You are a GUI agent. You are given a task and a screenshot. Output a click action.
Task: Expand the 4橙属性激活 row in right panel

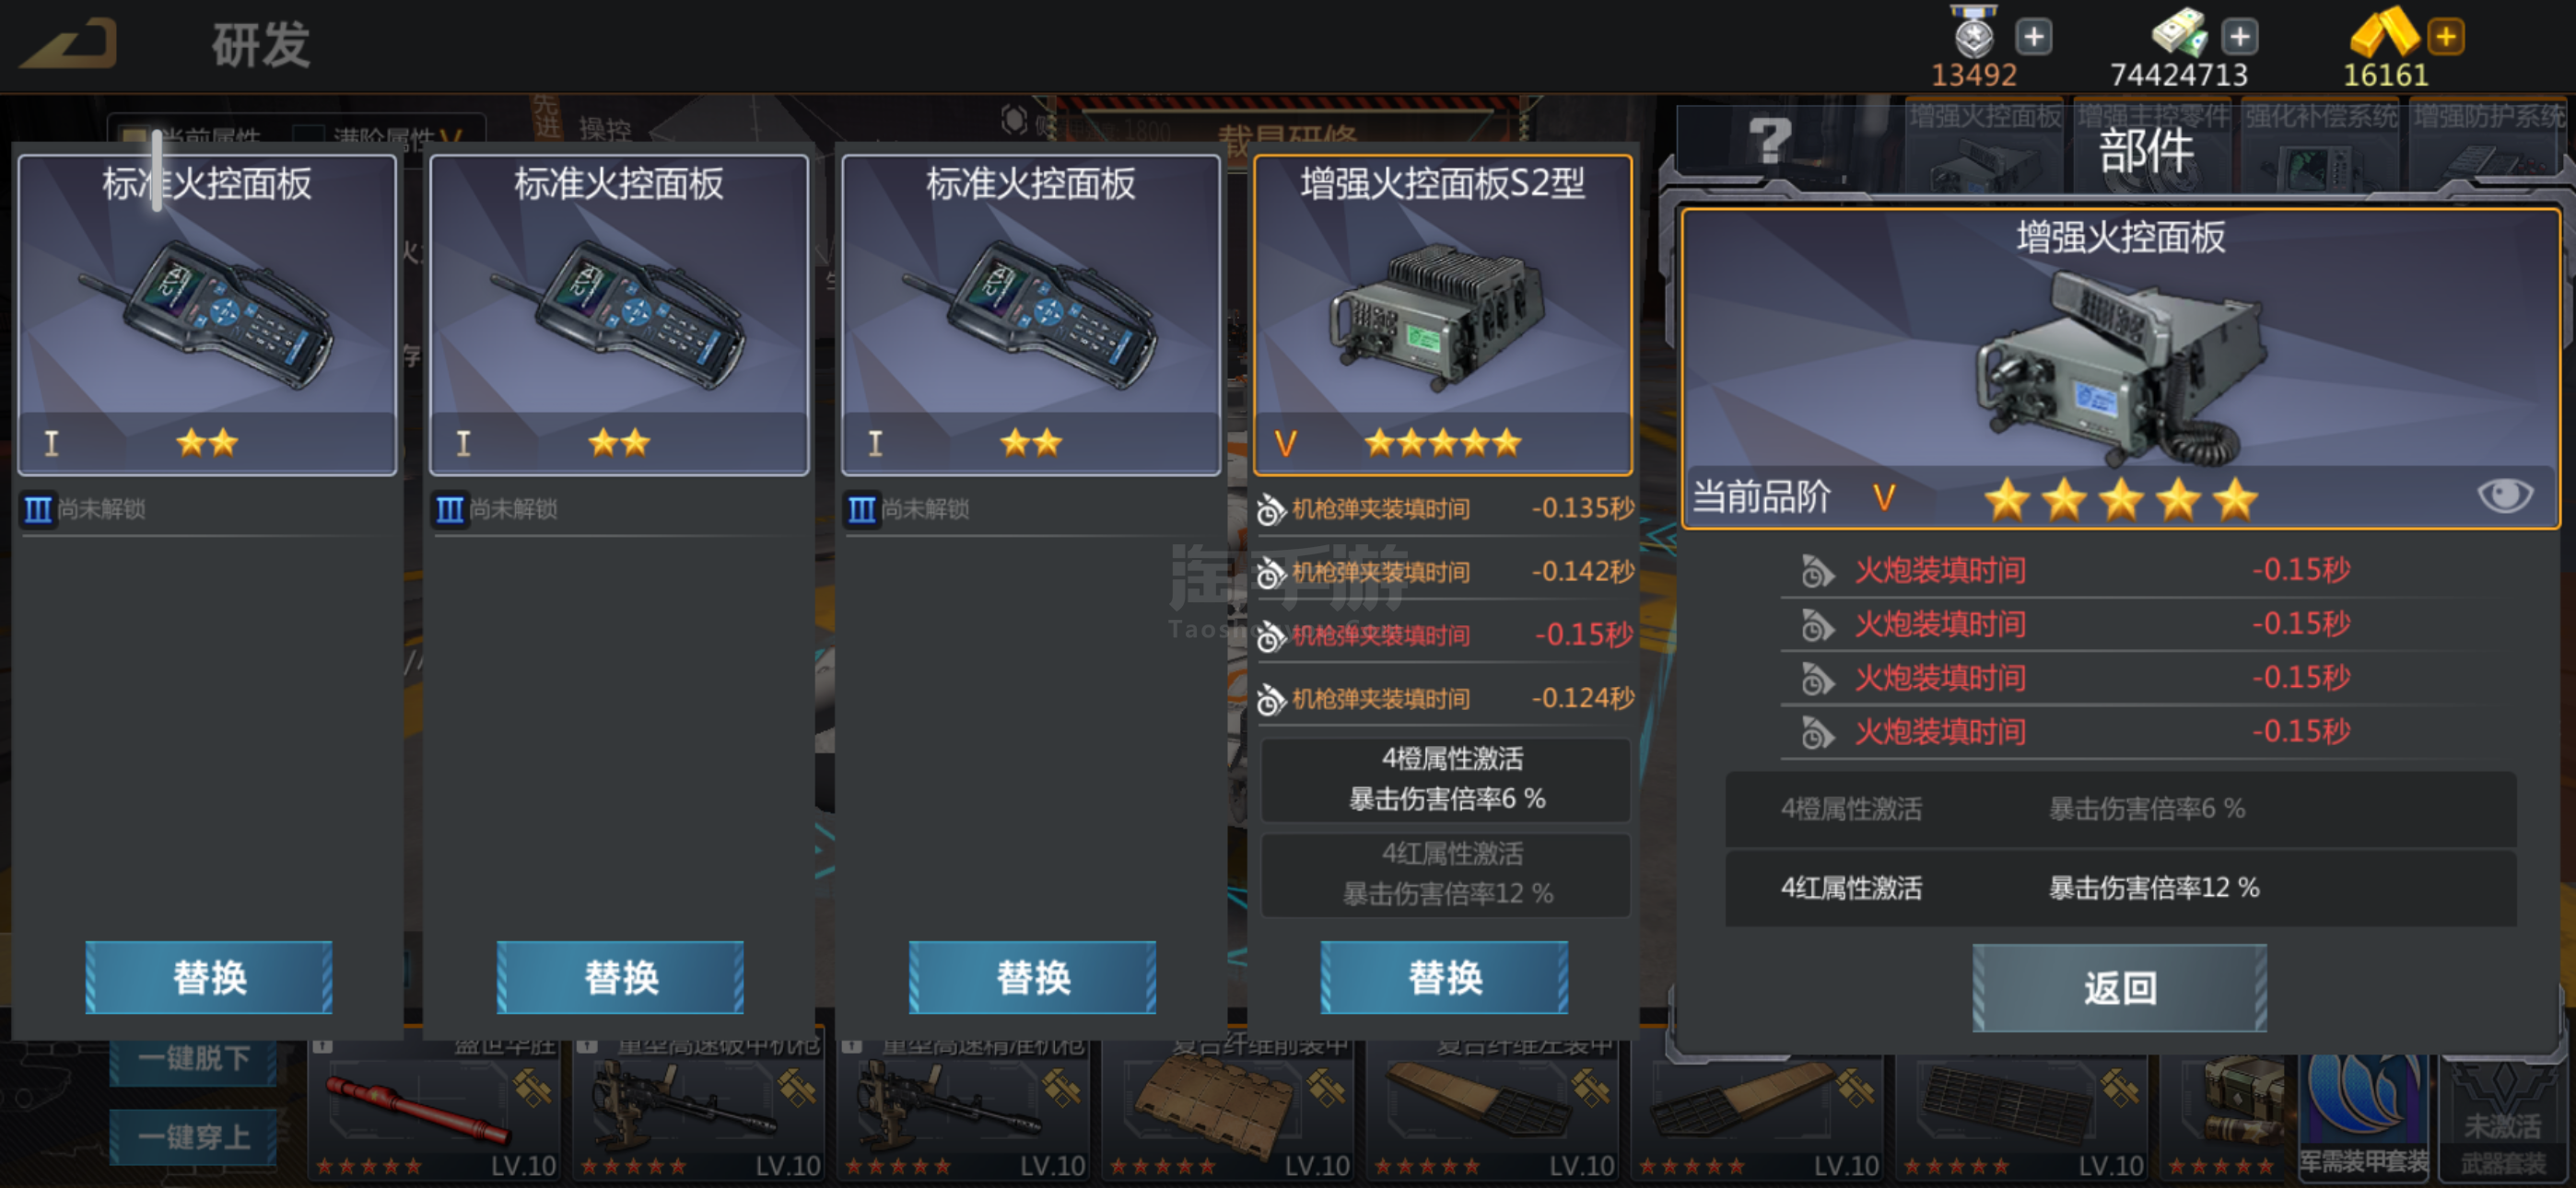(2119, 809)
